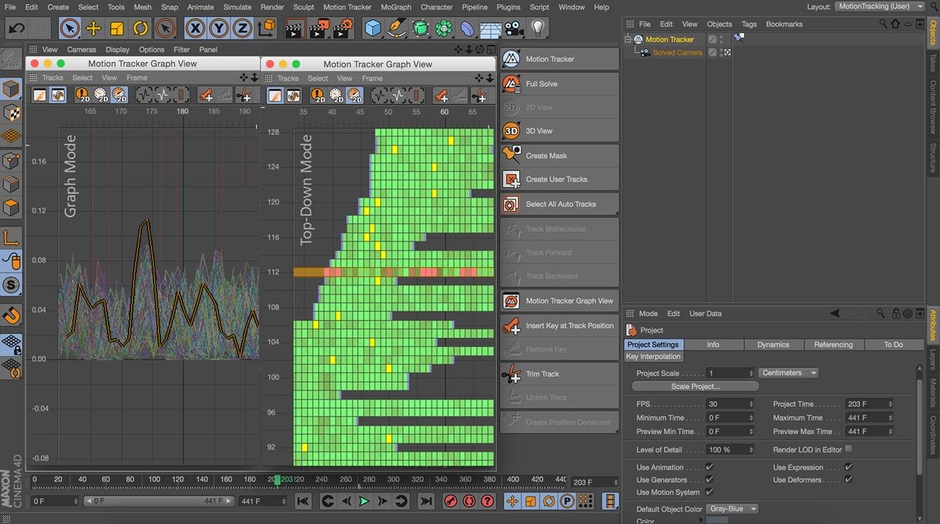Open the MoGraph menu
This screenshot has width=940, height=524.
[x=395, y=7]
